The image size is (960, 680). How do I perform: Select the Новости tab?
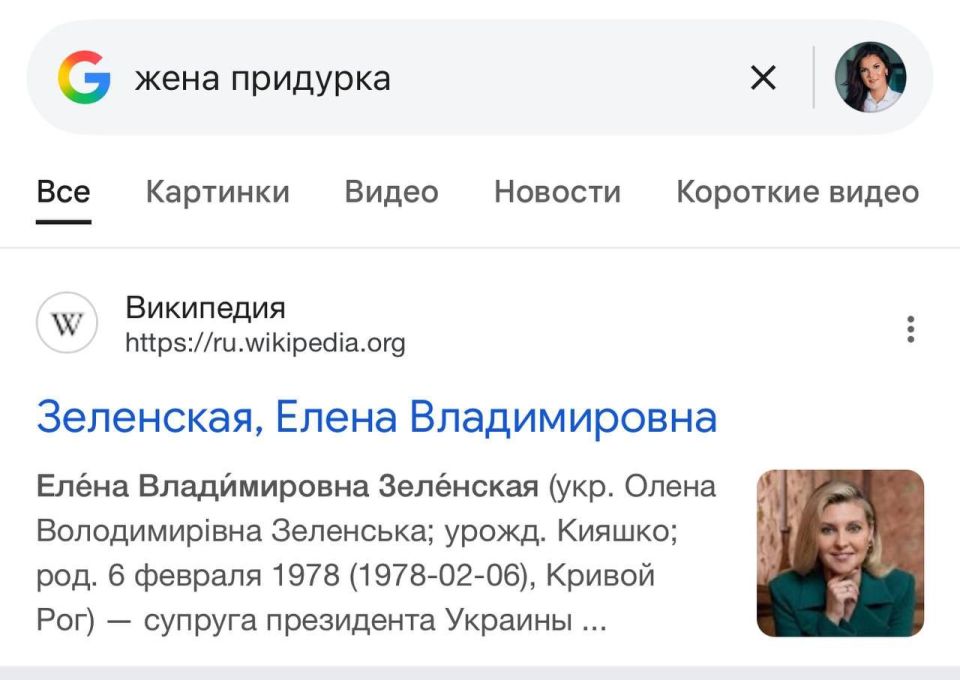click(x=557, y=192)
